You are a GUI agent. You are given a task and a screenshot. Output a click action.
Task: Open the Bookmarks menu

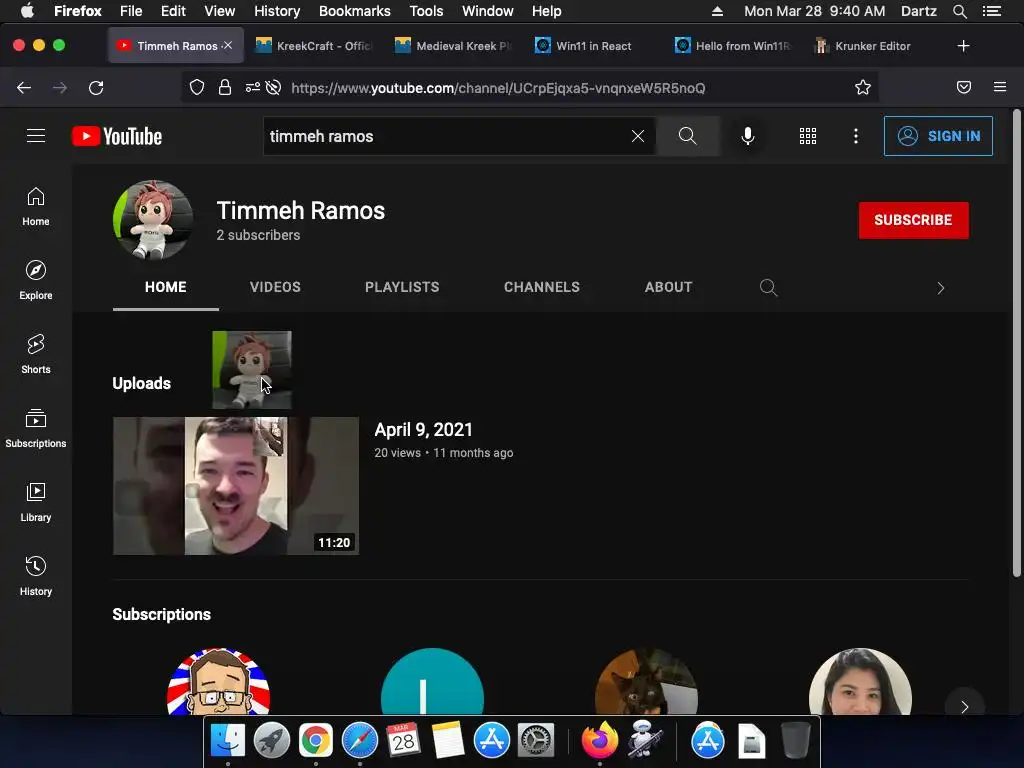coord(355,11)
